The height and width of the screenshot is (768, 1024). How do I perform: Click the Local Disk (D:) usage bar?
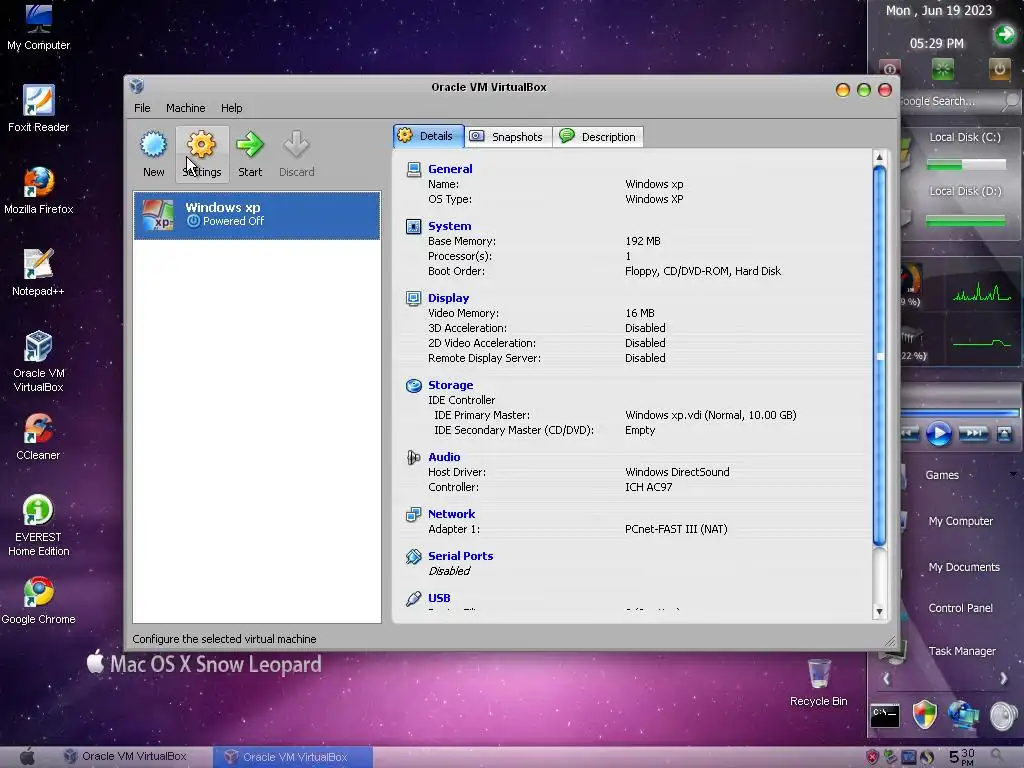tap(966, 221)
